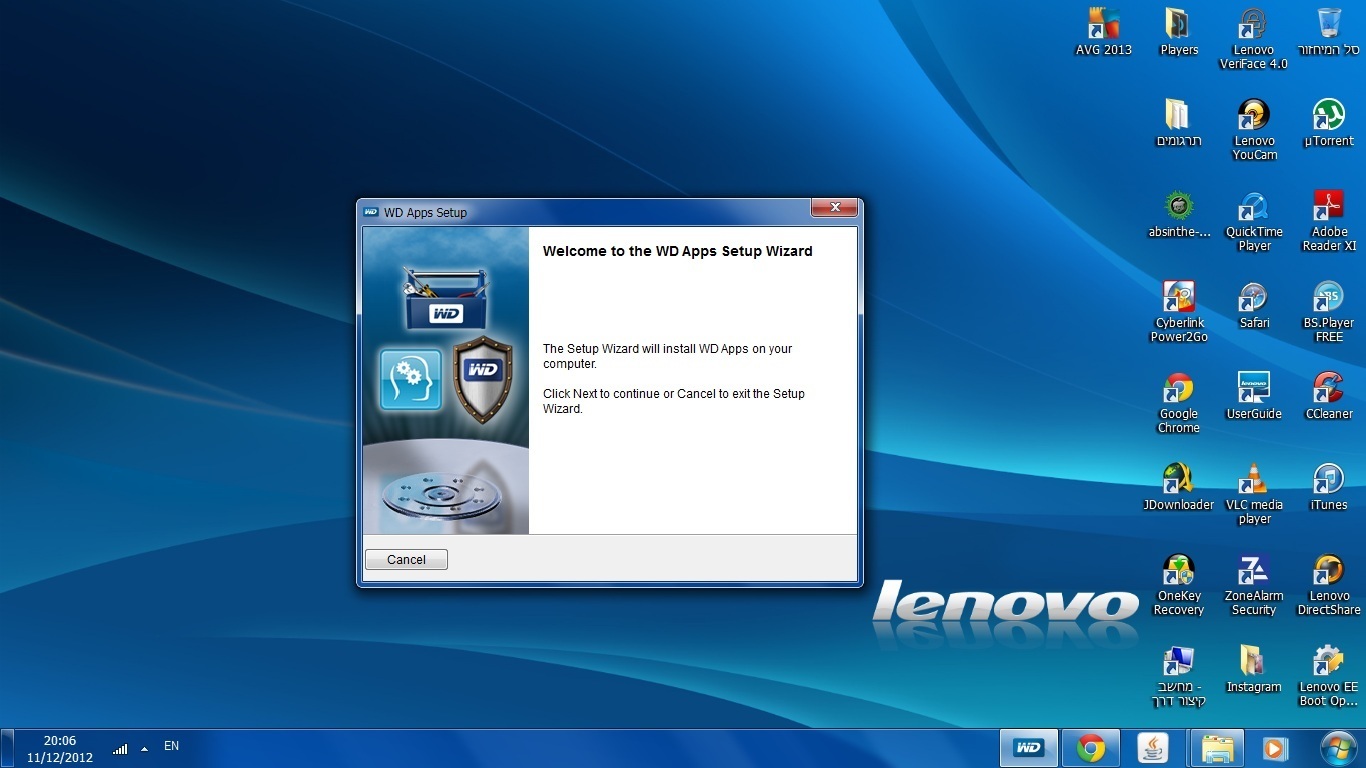Launch Lenovo YouCam shortcut

(x=1254, y=130)
